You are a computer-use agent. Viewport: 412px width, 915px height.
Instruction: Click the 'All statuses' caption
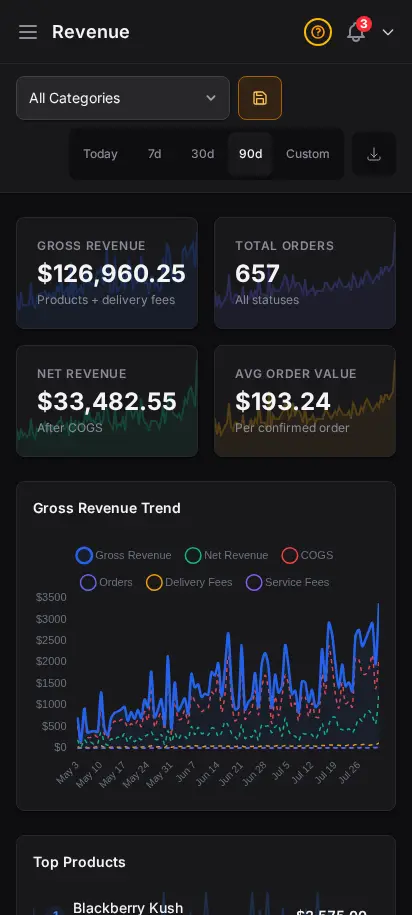pyautogui.click(x=267, y=300)
